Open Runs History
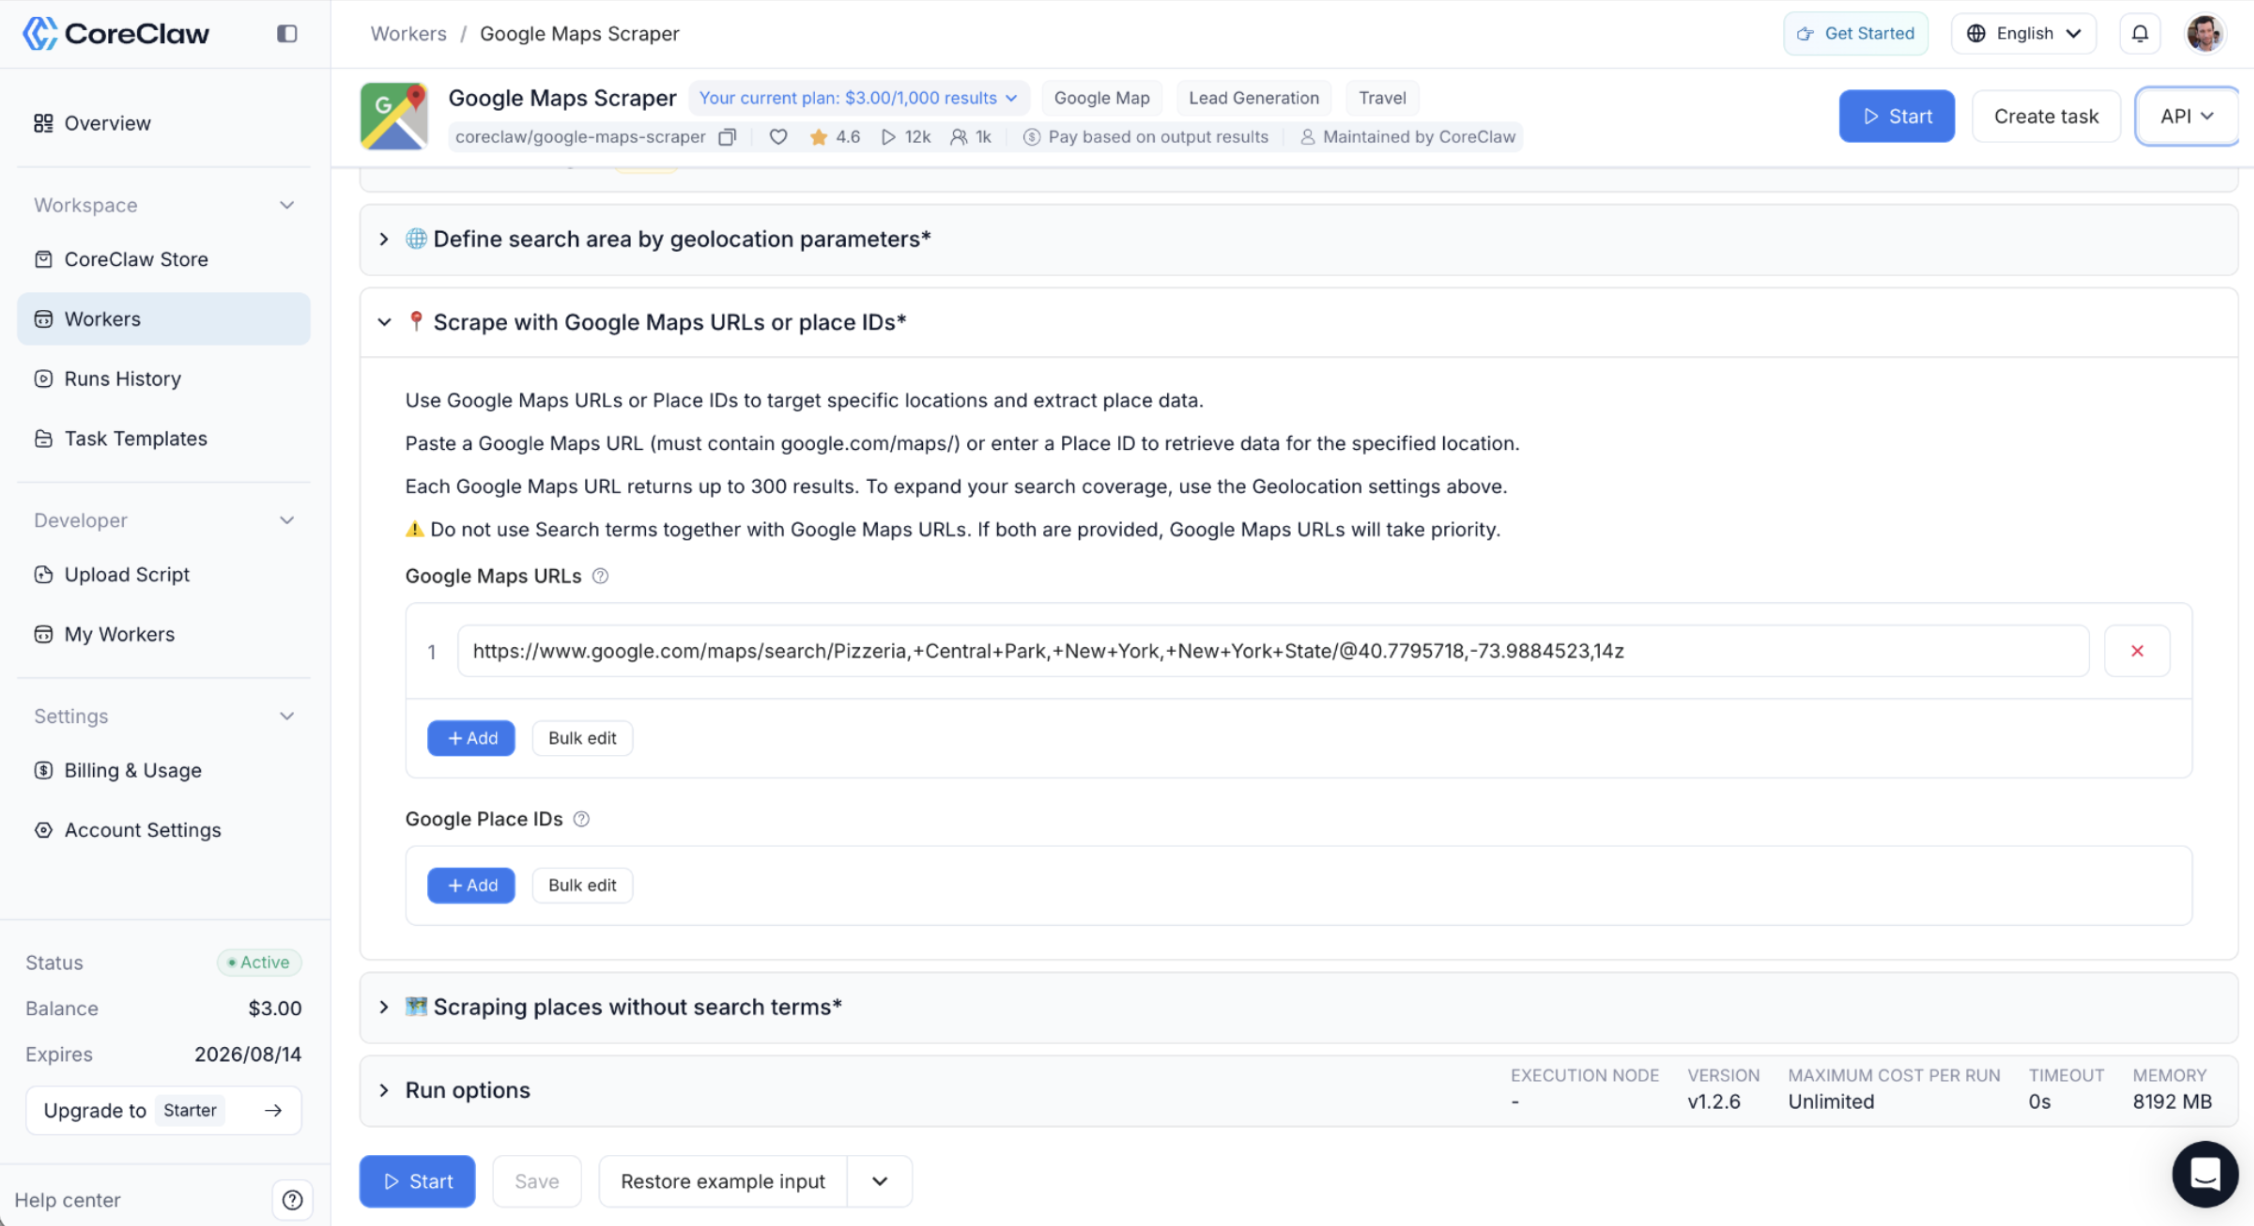The height and width of the screenshot is (1226, 2254). (164, 379)
